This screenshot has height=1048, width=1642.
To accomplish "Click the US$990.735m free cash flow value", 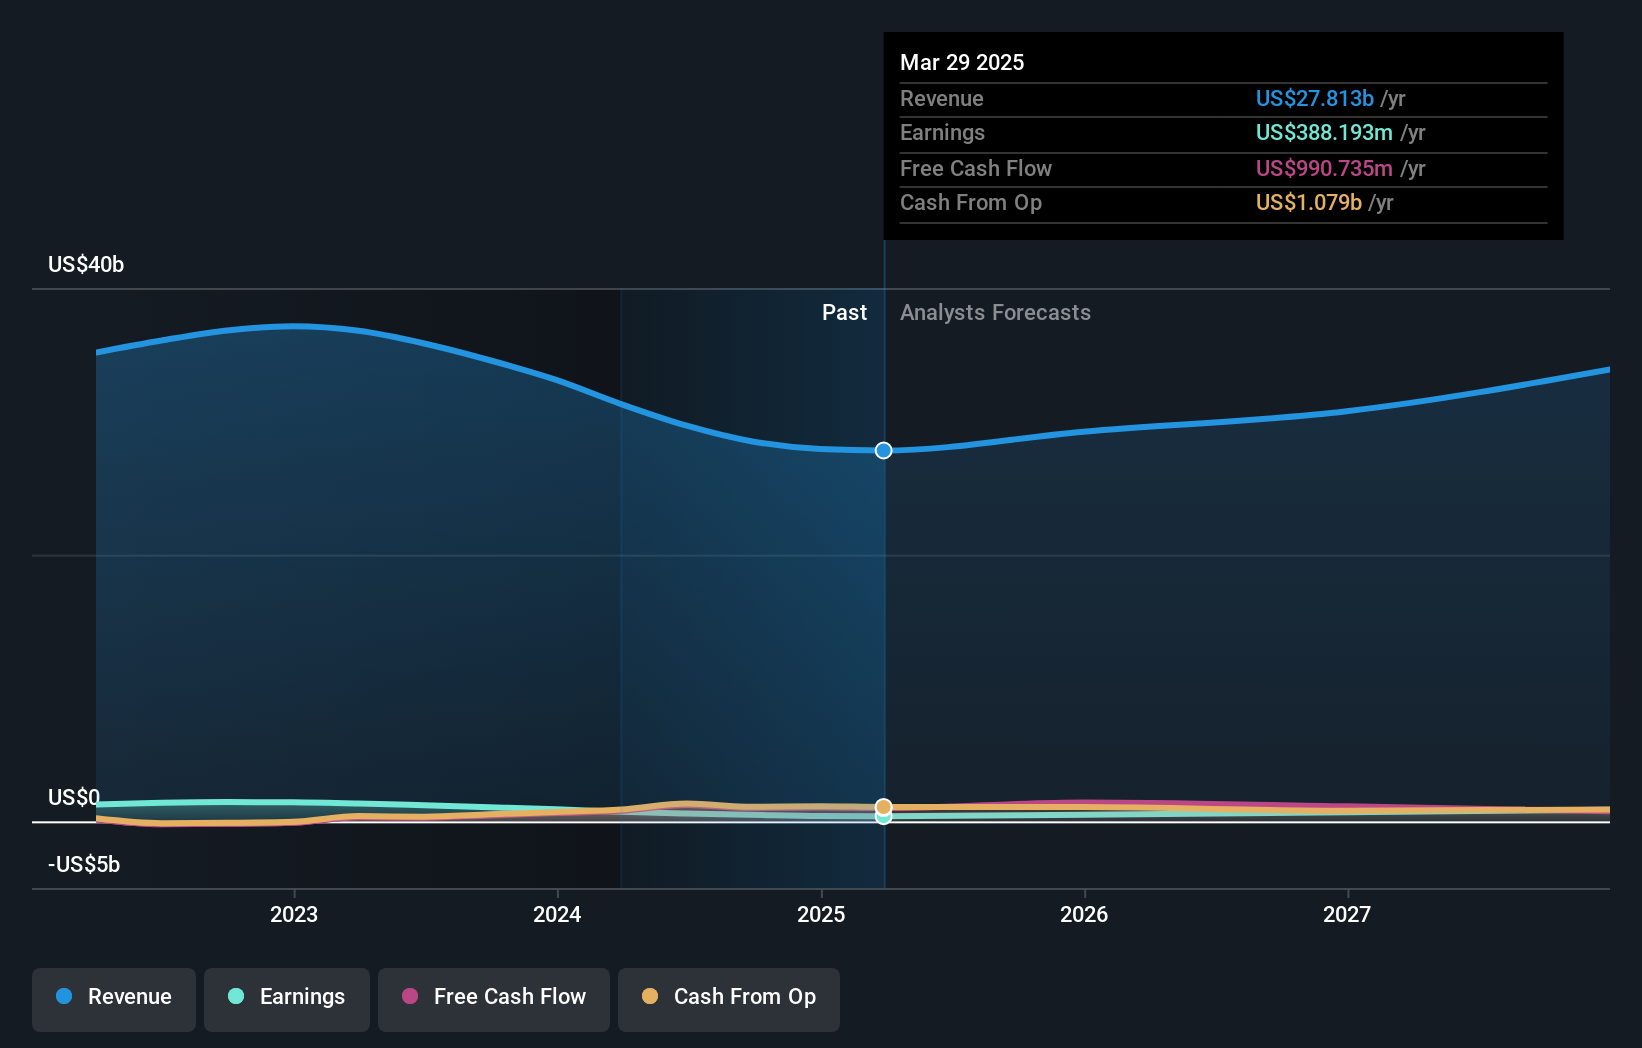I will [x=1324, y=168].
